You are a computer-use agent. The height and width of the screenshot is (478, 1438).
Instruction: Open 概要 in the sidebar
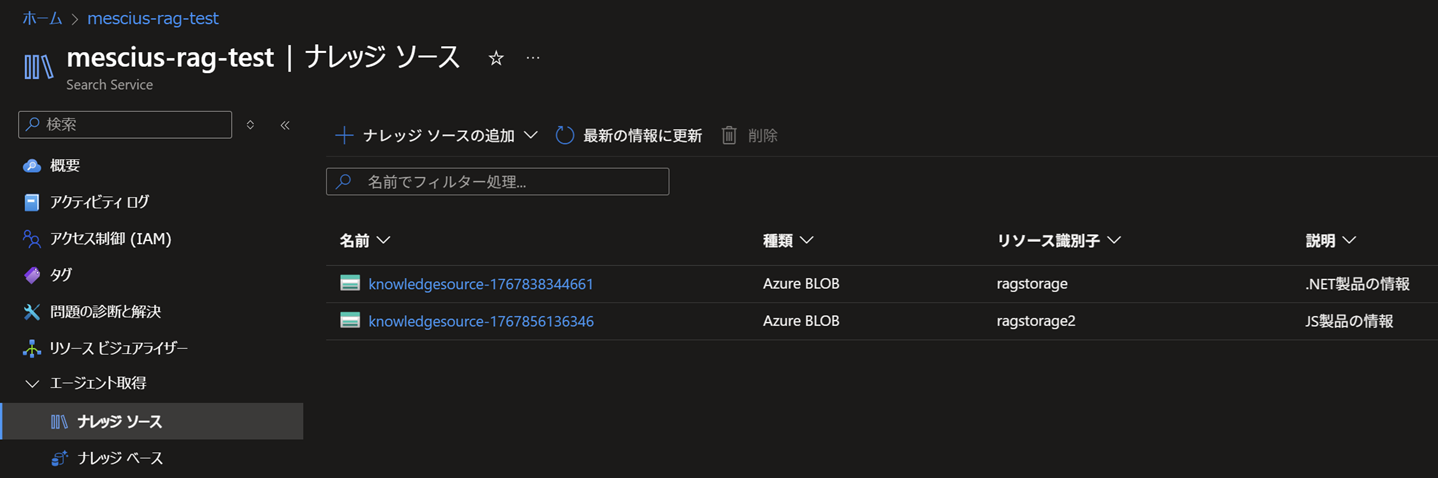[65, 166]
